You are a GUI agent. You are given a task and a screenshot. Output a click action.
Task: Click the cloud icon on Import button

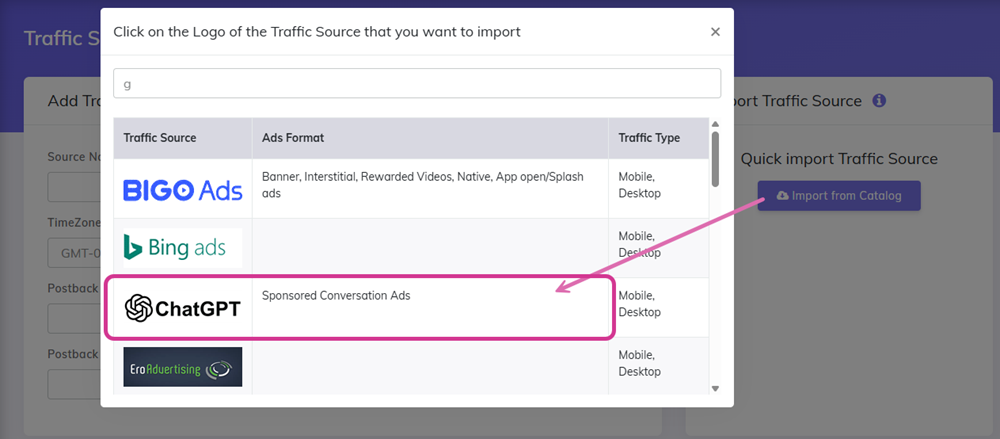(783, 196)
